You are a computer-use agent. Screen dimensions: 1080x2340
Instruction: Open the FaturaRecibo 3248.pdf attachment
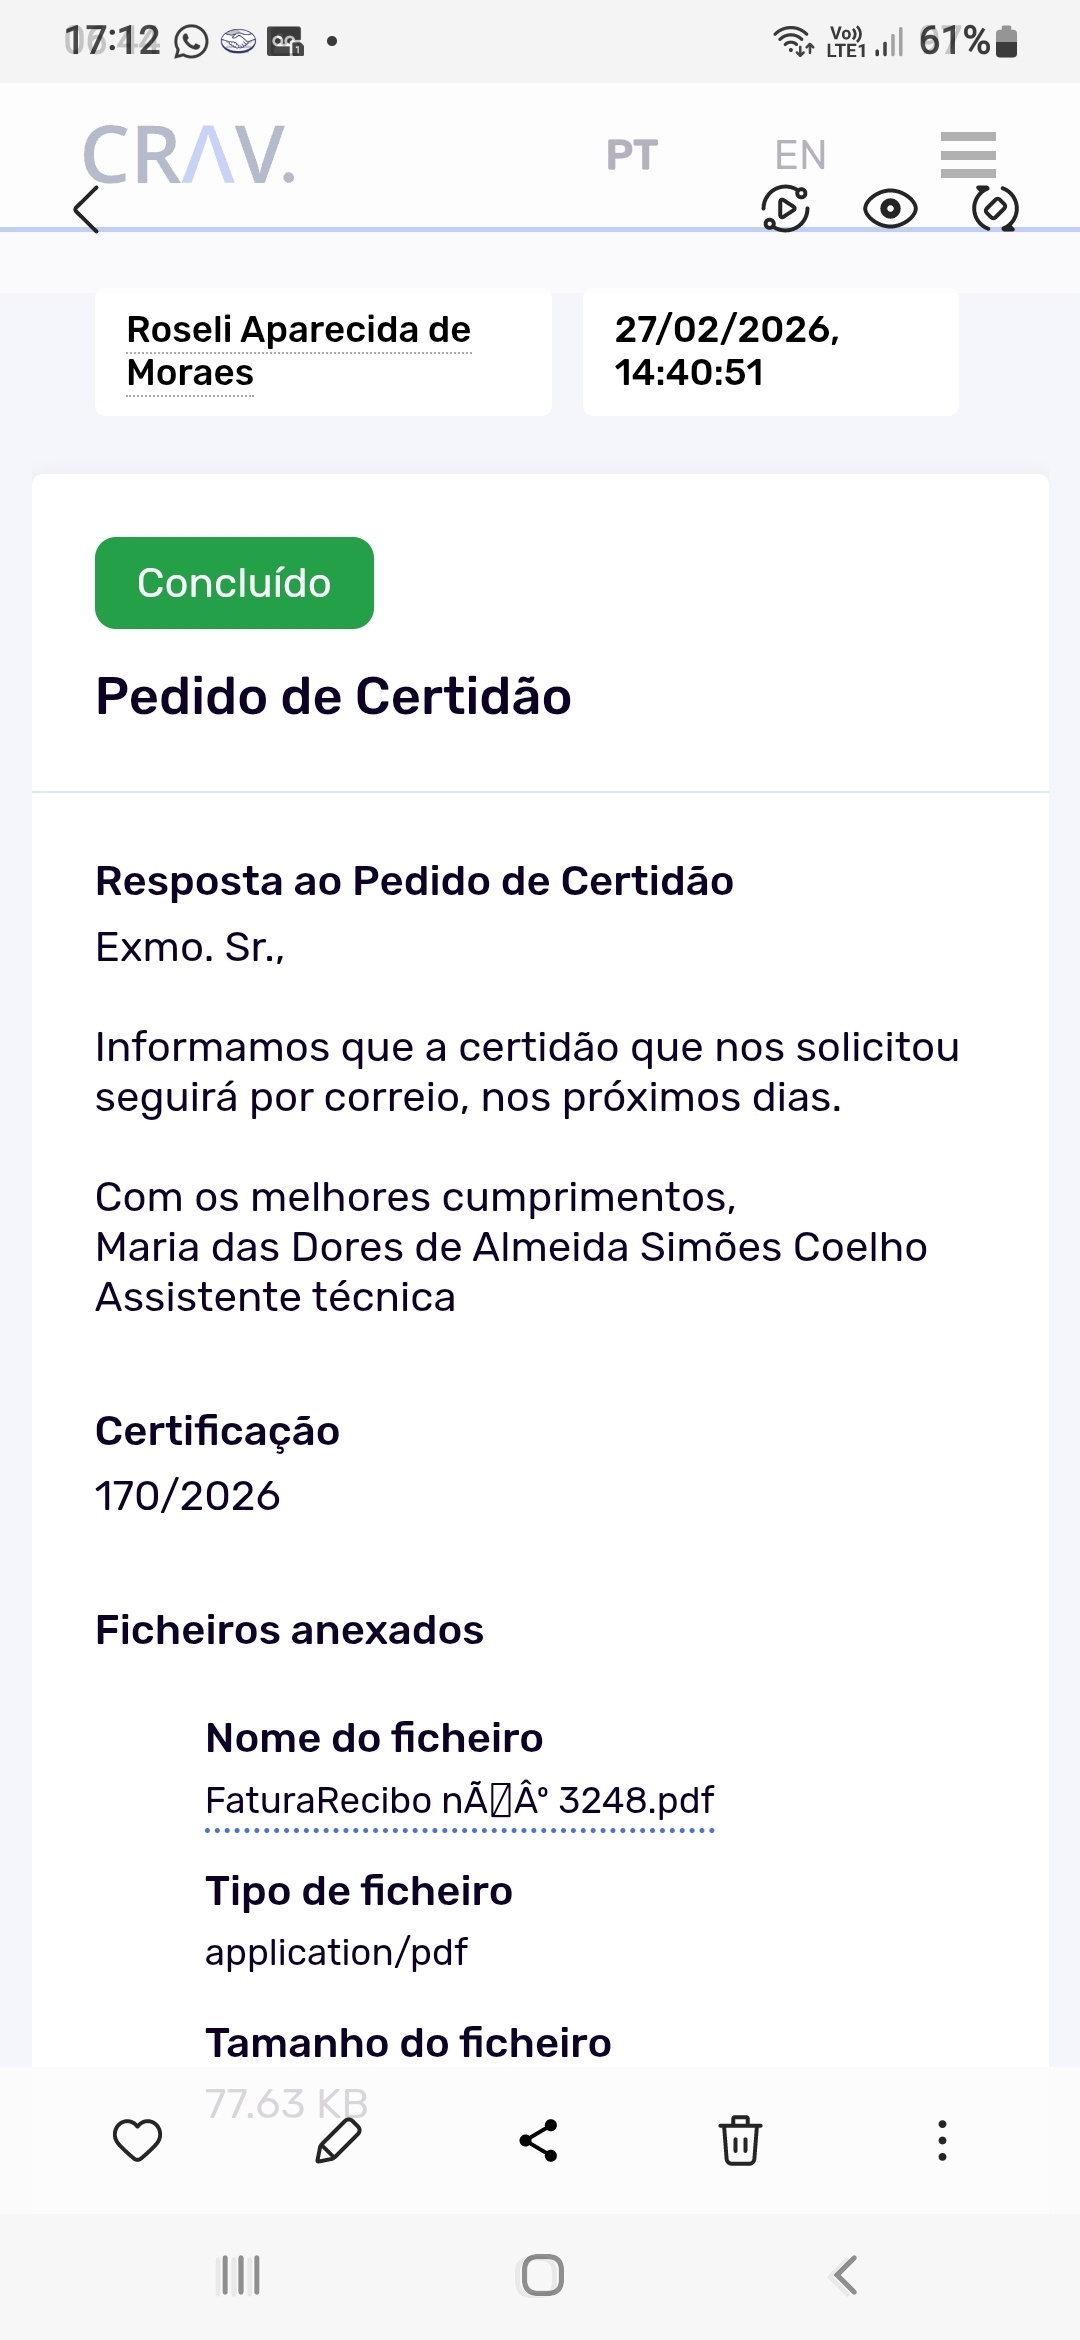tap(459, 1801)
